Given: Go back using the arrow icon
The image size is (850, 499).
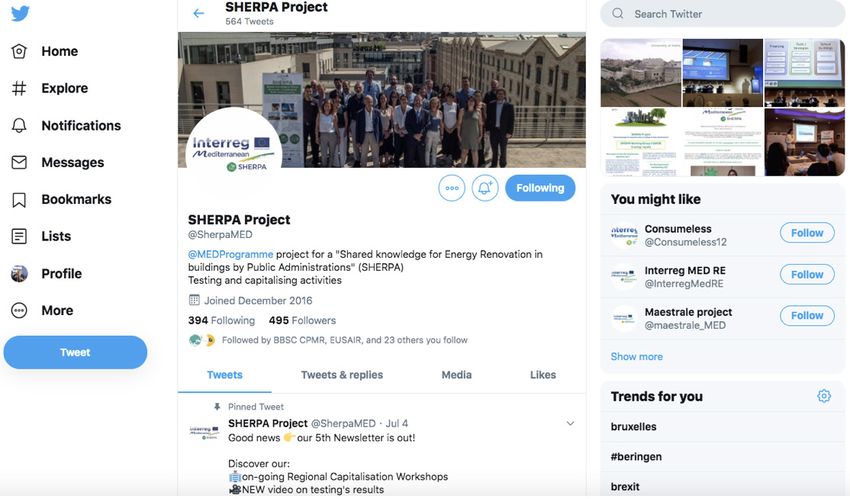Looking at the screenshot, I should click(x=199, y=14).
